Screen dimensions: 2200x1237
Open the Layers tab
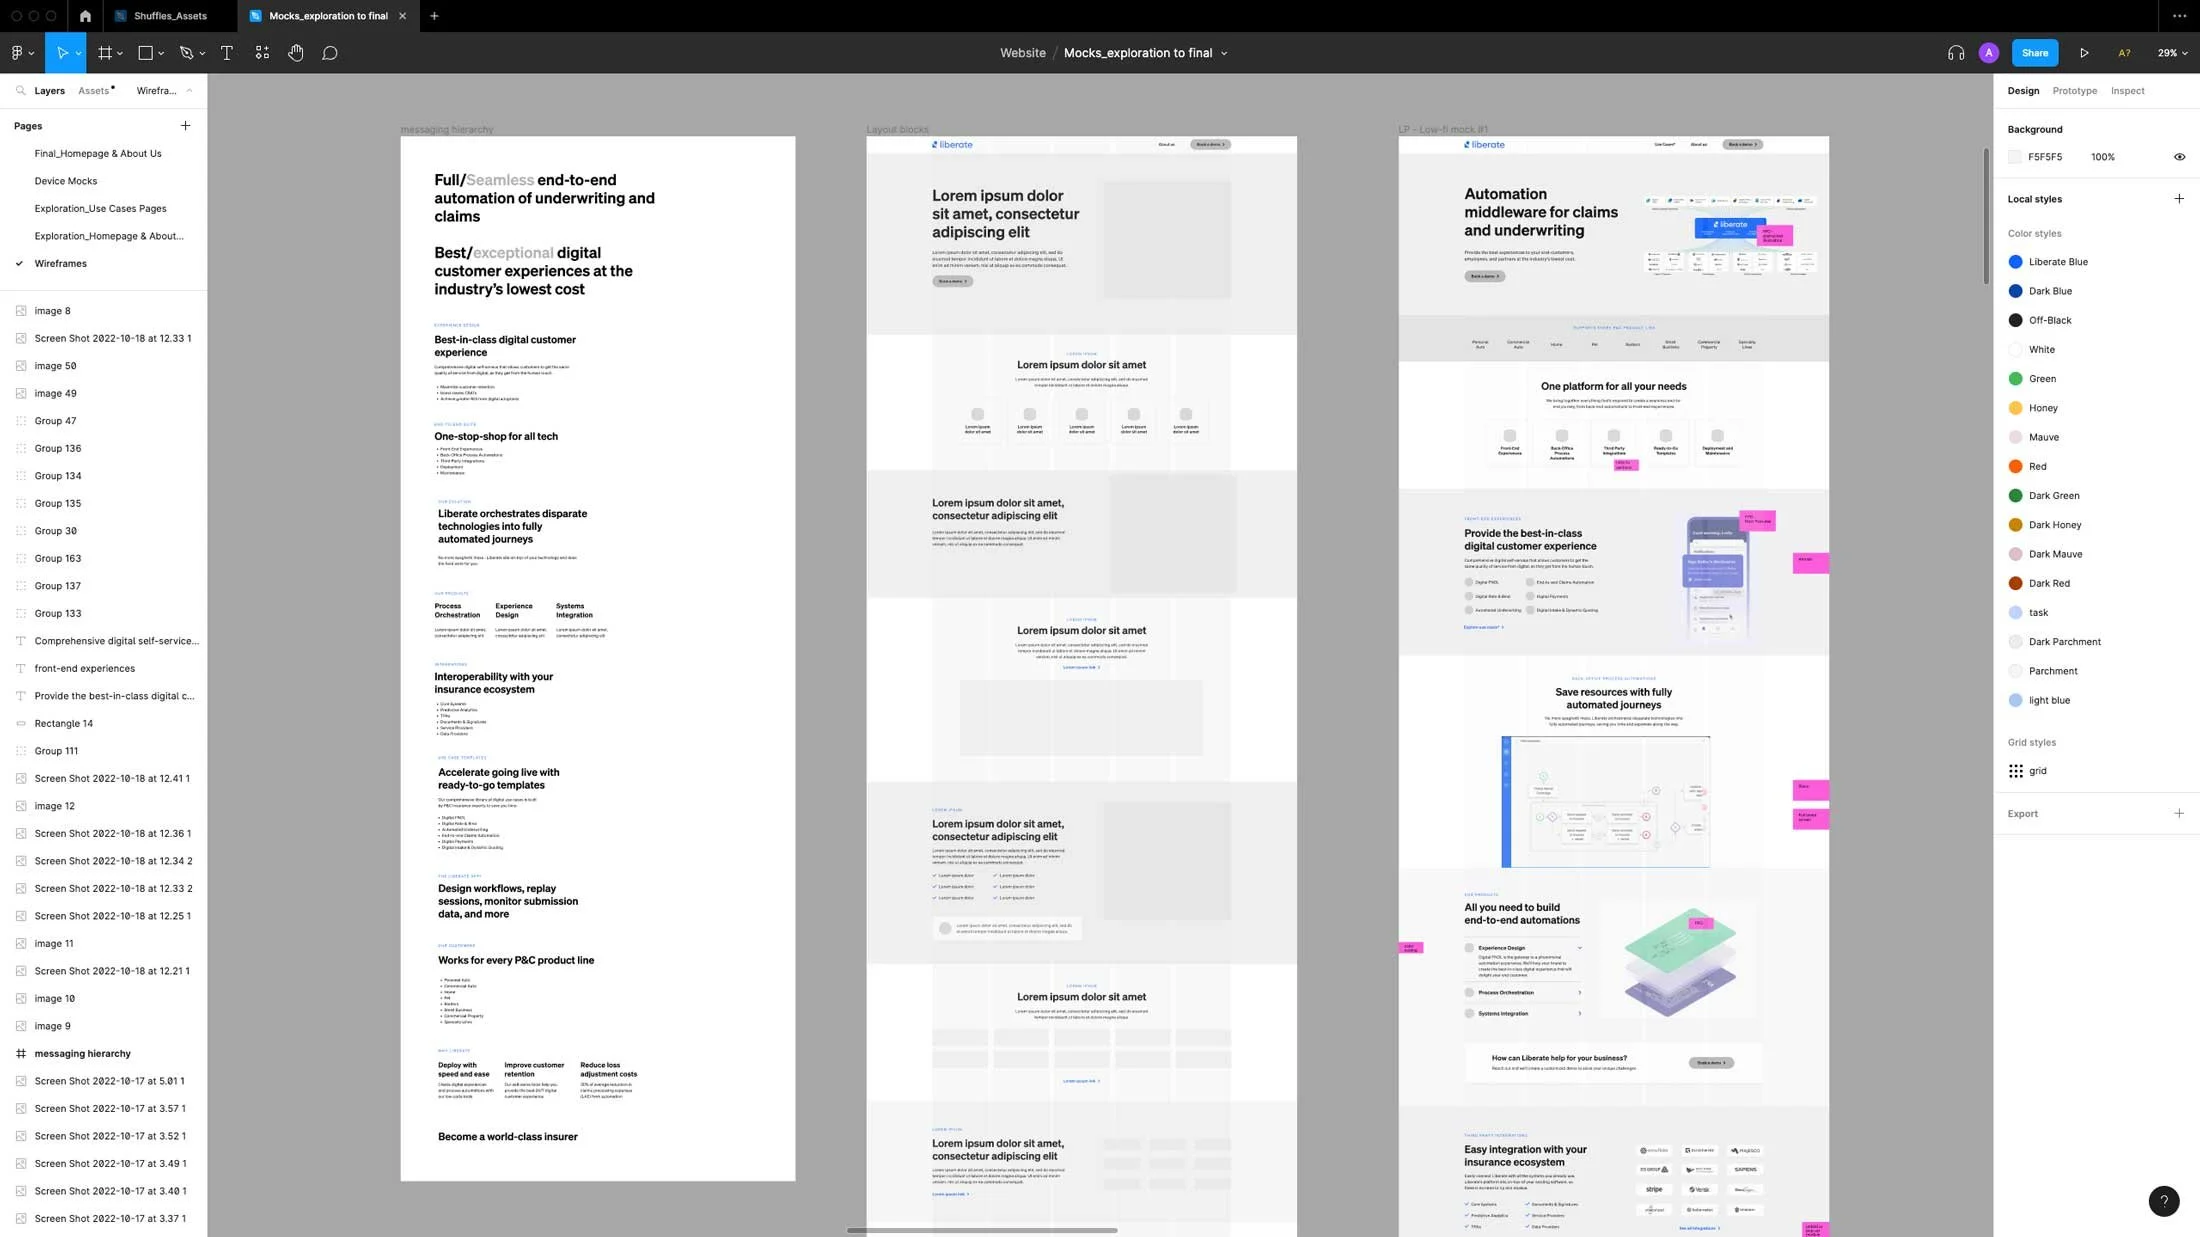(x=49, y=91)
